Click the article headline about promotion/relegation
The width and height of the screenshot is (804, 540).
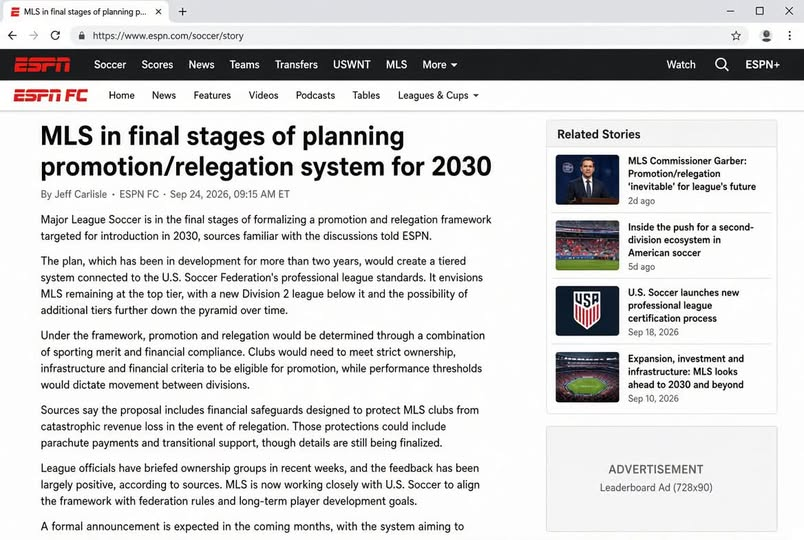click(x=266, y=151)
